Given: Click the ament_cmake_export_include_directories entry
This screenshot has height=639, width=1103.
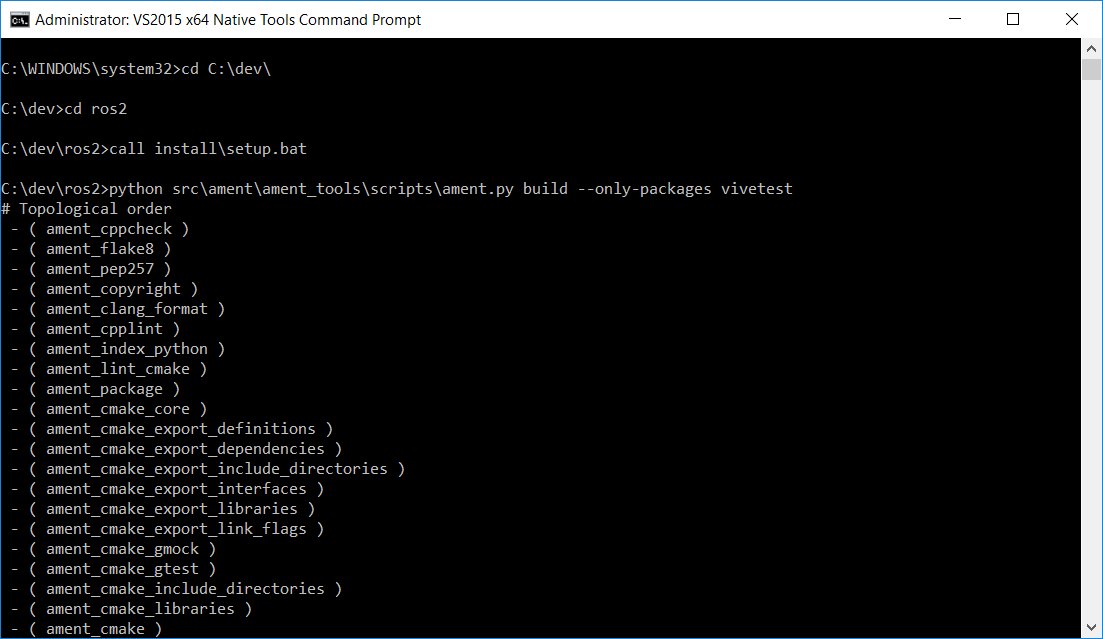Looking at the screenshot, I should click(217, 469).
